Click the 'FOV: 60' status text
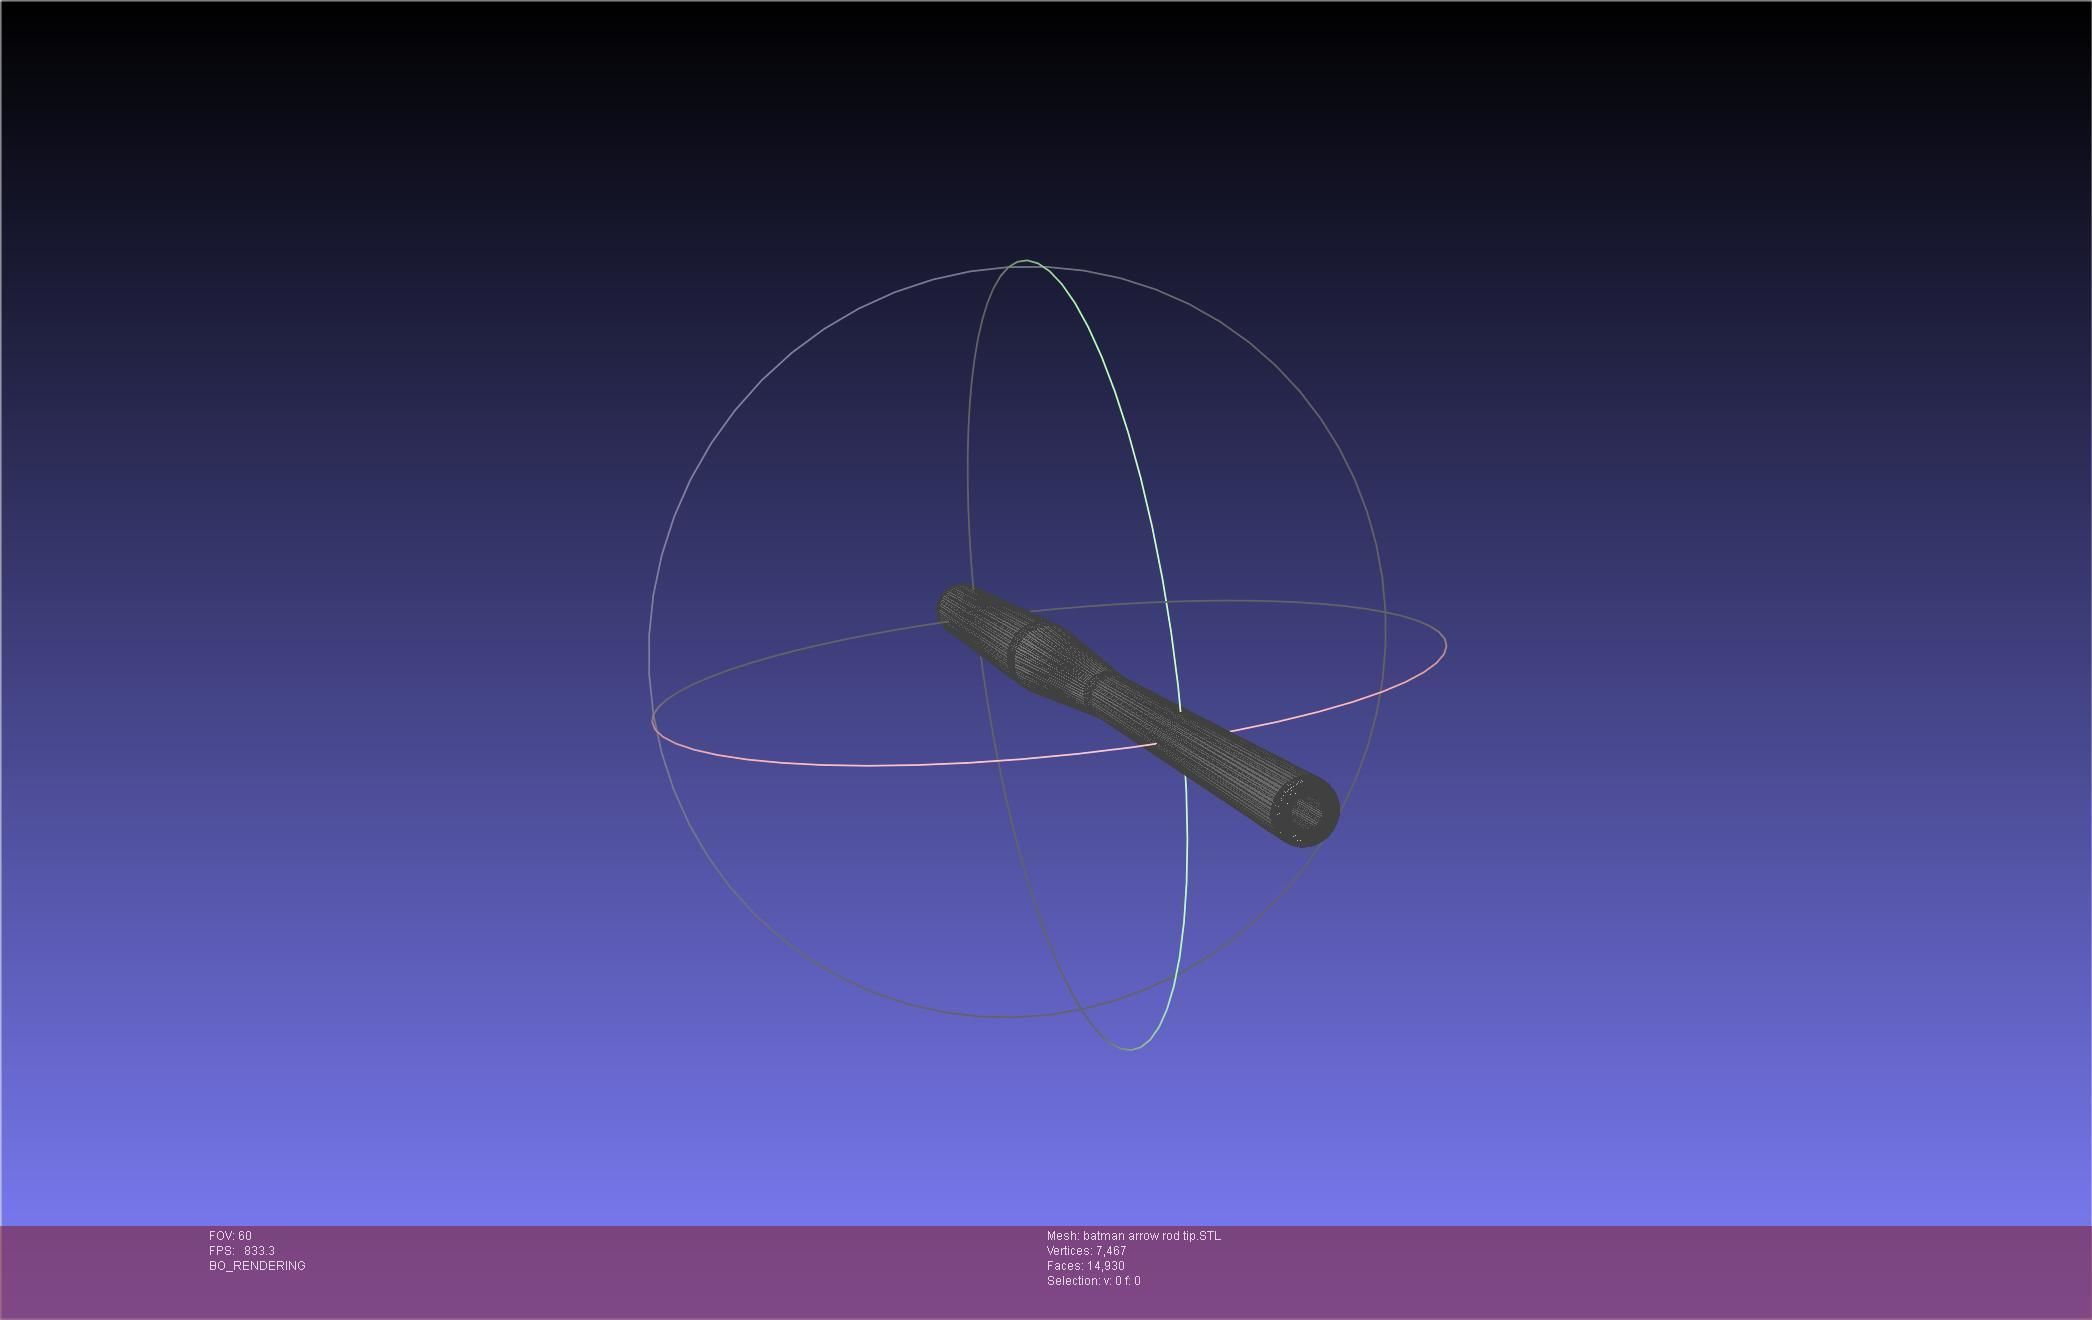This screenshot has width=2092, height=1320. [230, 1236]
